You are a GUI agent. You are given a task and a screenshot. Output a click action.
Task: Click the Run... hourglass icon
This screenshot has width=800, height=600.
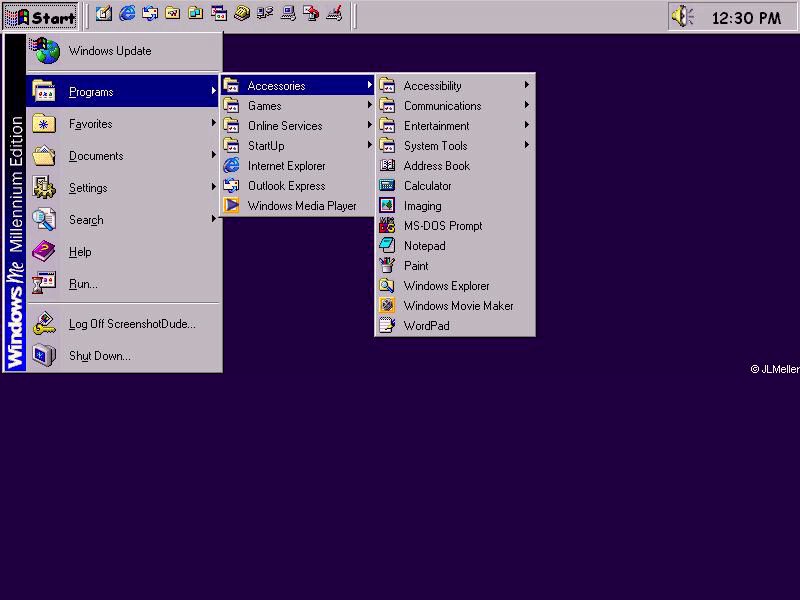44,284
